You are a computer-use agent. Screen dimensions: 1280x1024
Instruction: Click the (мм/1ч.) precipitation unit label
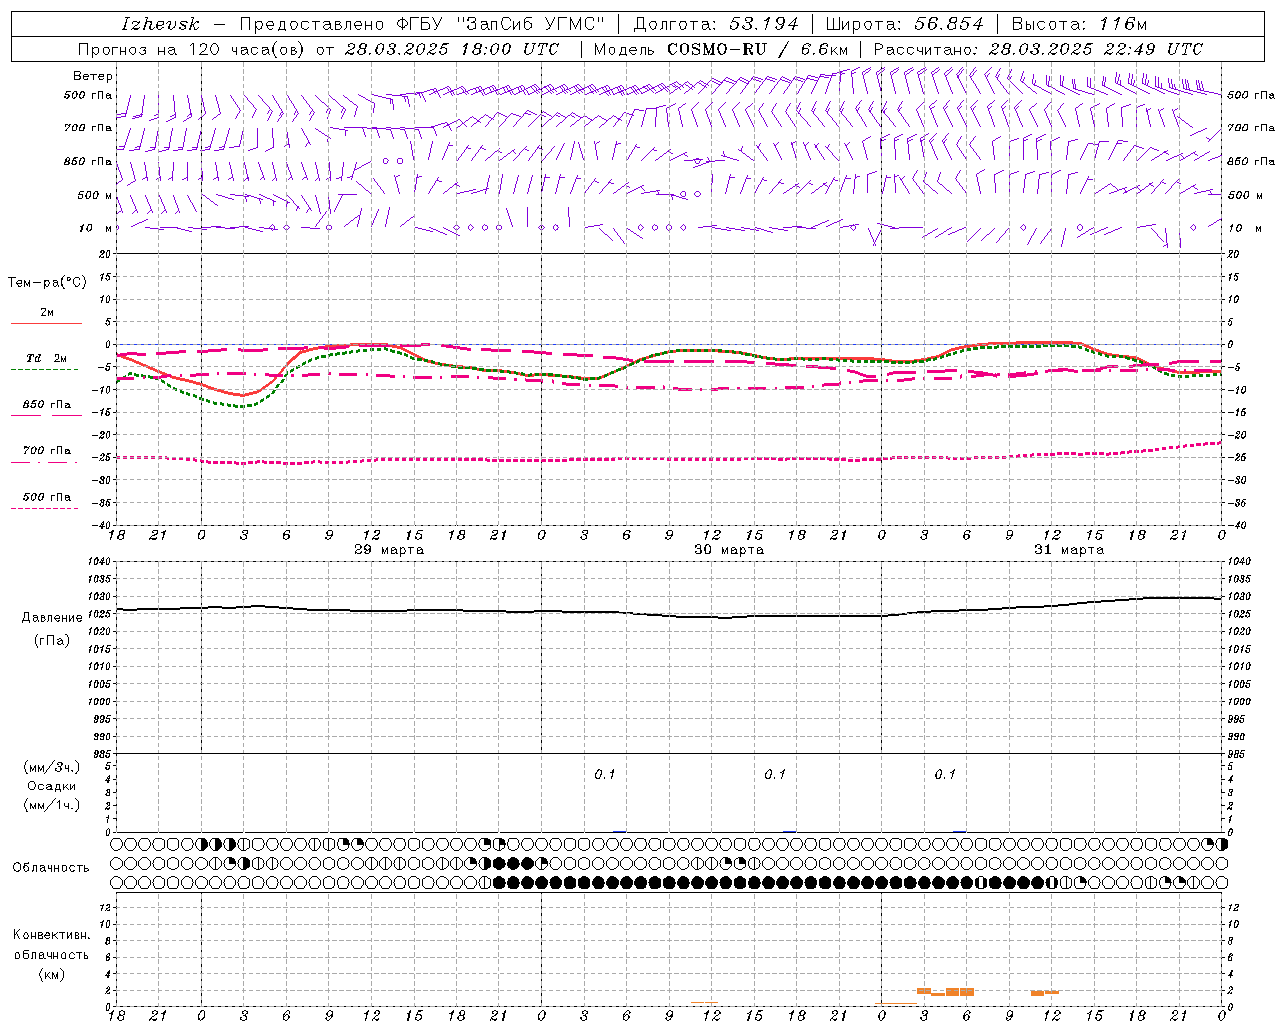pyautogui.click(x=51, y=805)
